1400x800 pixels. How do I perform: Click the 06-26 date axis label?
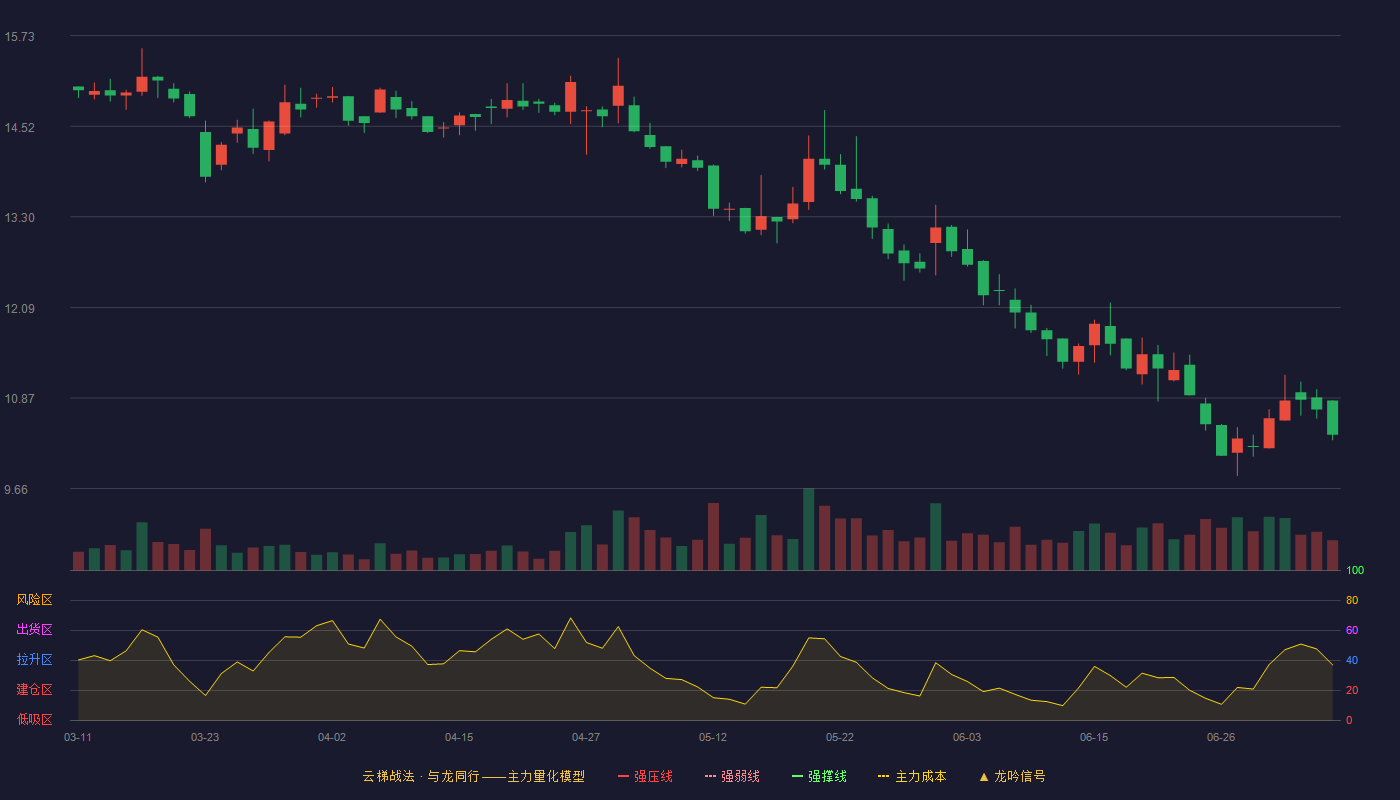(1221, 737)
